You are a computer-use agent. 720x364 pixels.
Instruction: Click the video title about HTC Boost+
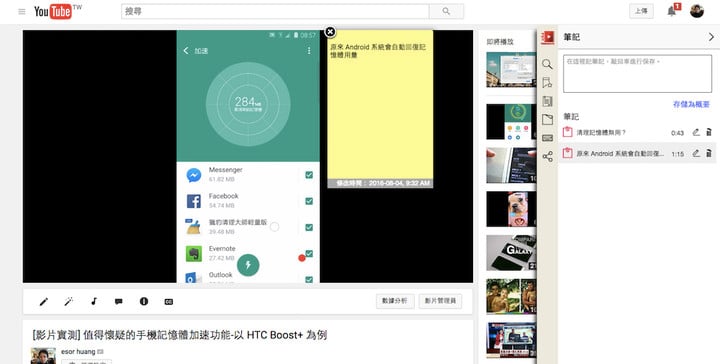tap(180, 335)
